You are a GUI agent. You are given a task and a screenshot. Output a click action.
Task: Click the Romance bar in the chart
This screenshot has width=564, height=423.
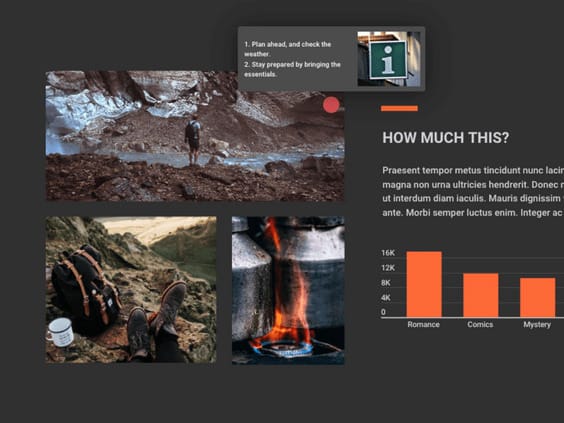point(424,284)
